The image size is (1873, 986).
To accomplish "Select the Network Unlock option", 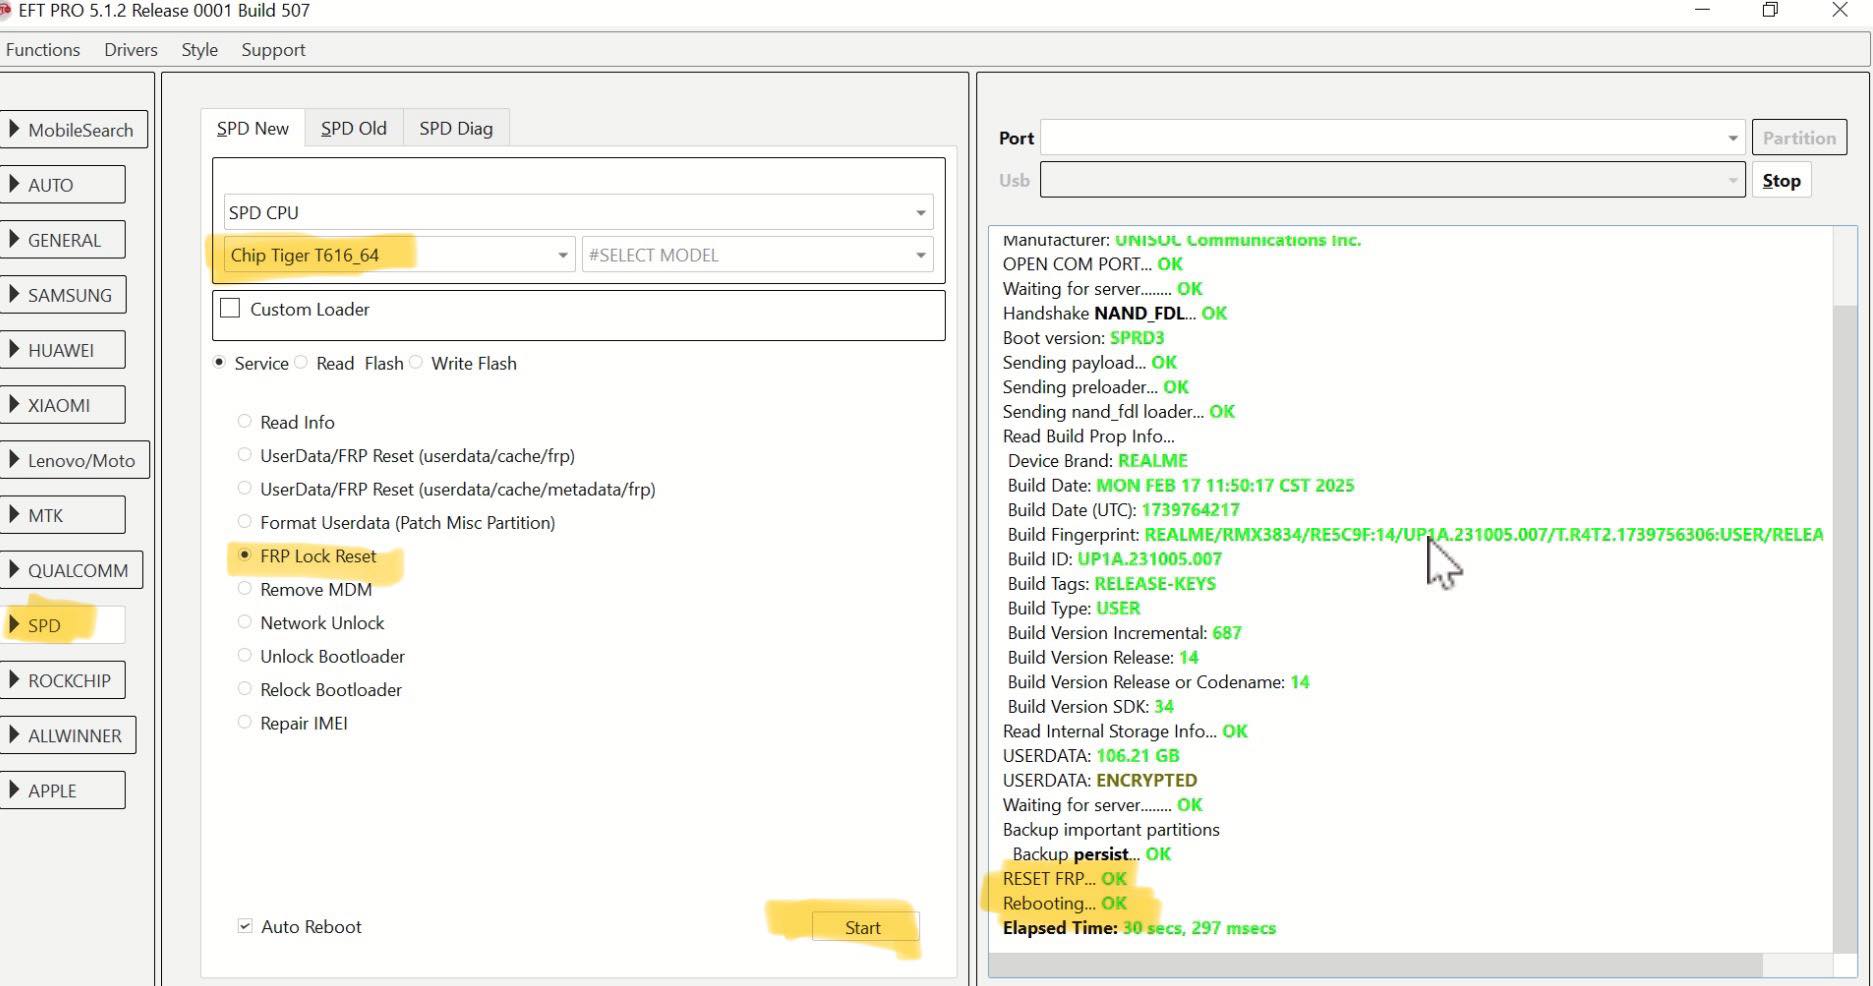I will tap(244, 622).
